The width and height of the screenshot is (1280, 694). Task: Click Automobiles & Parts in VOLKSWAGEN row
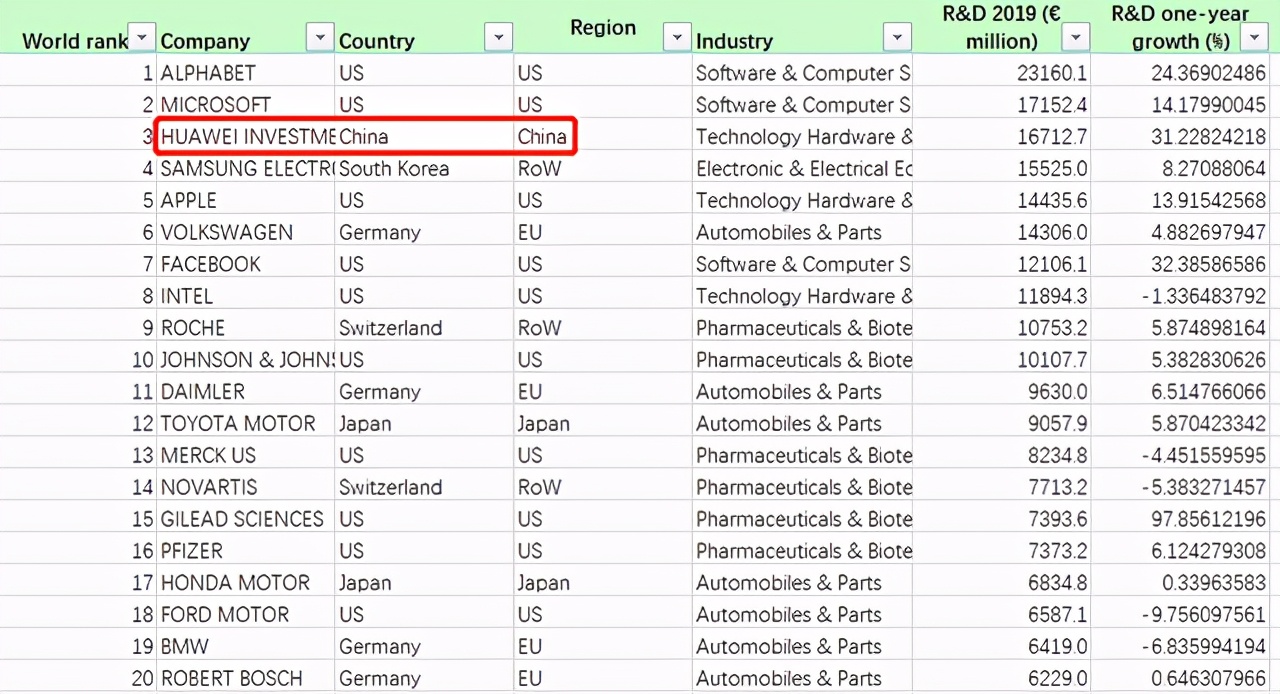coord(803,233)
